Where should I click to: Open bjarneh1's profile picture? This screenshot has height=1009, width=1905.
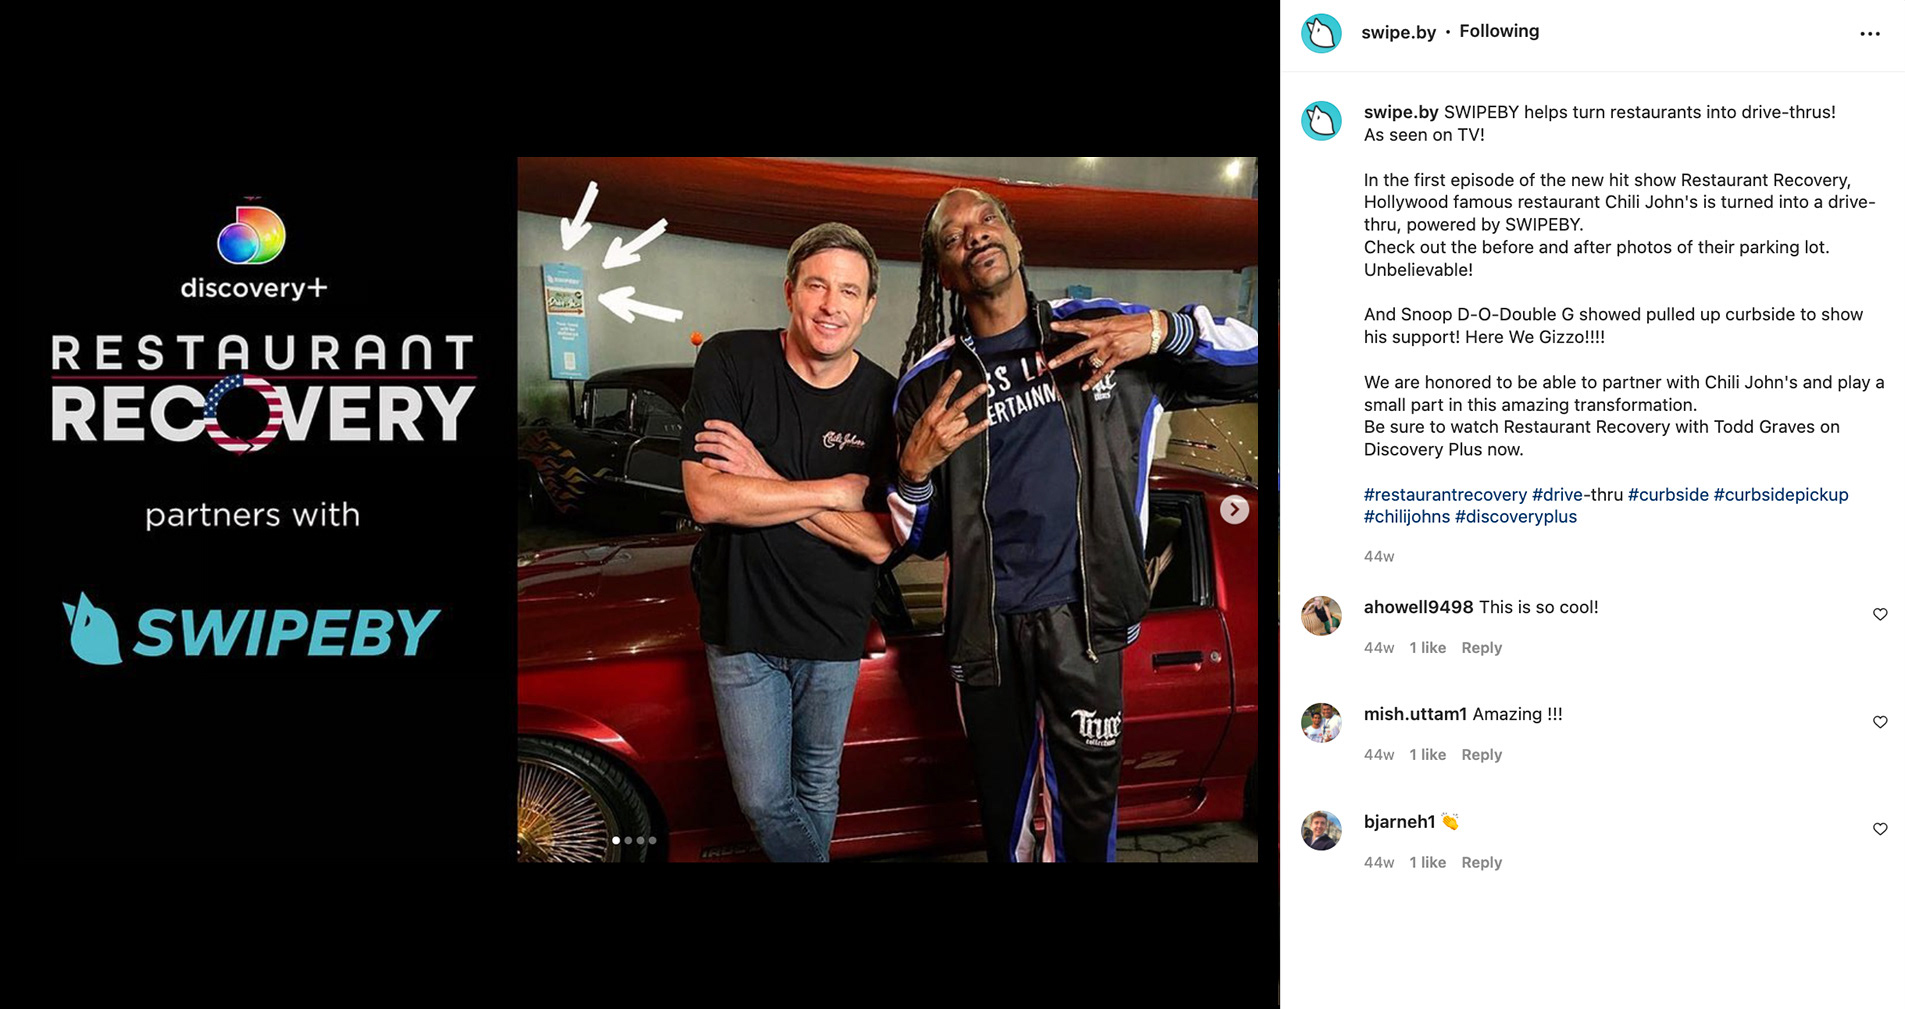click(1321, 830)
